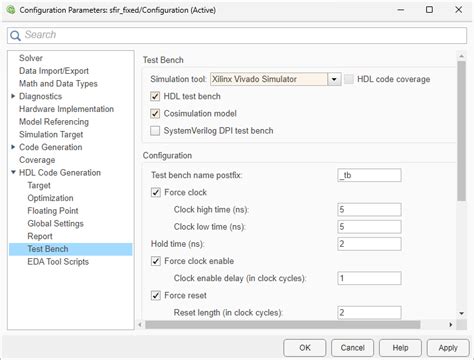Click the vertical scrollbar down arrow
The image size is (474, 360).
pos(461,313)
